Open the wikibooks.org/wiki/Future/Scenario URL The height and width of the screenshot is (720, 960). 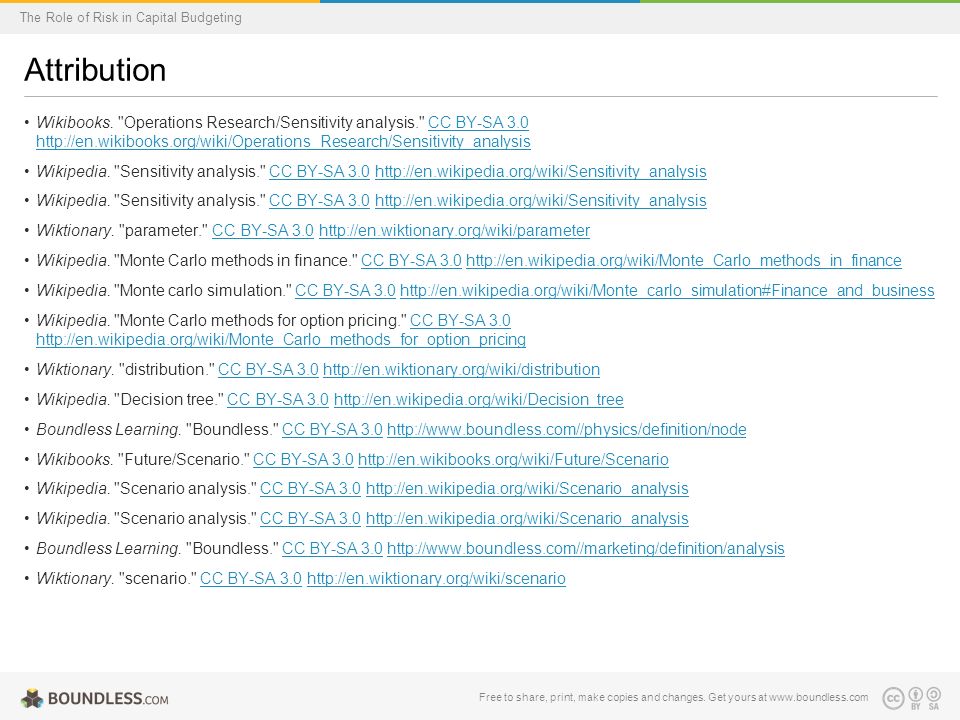point(513,460)
